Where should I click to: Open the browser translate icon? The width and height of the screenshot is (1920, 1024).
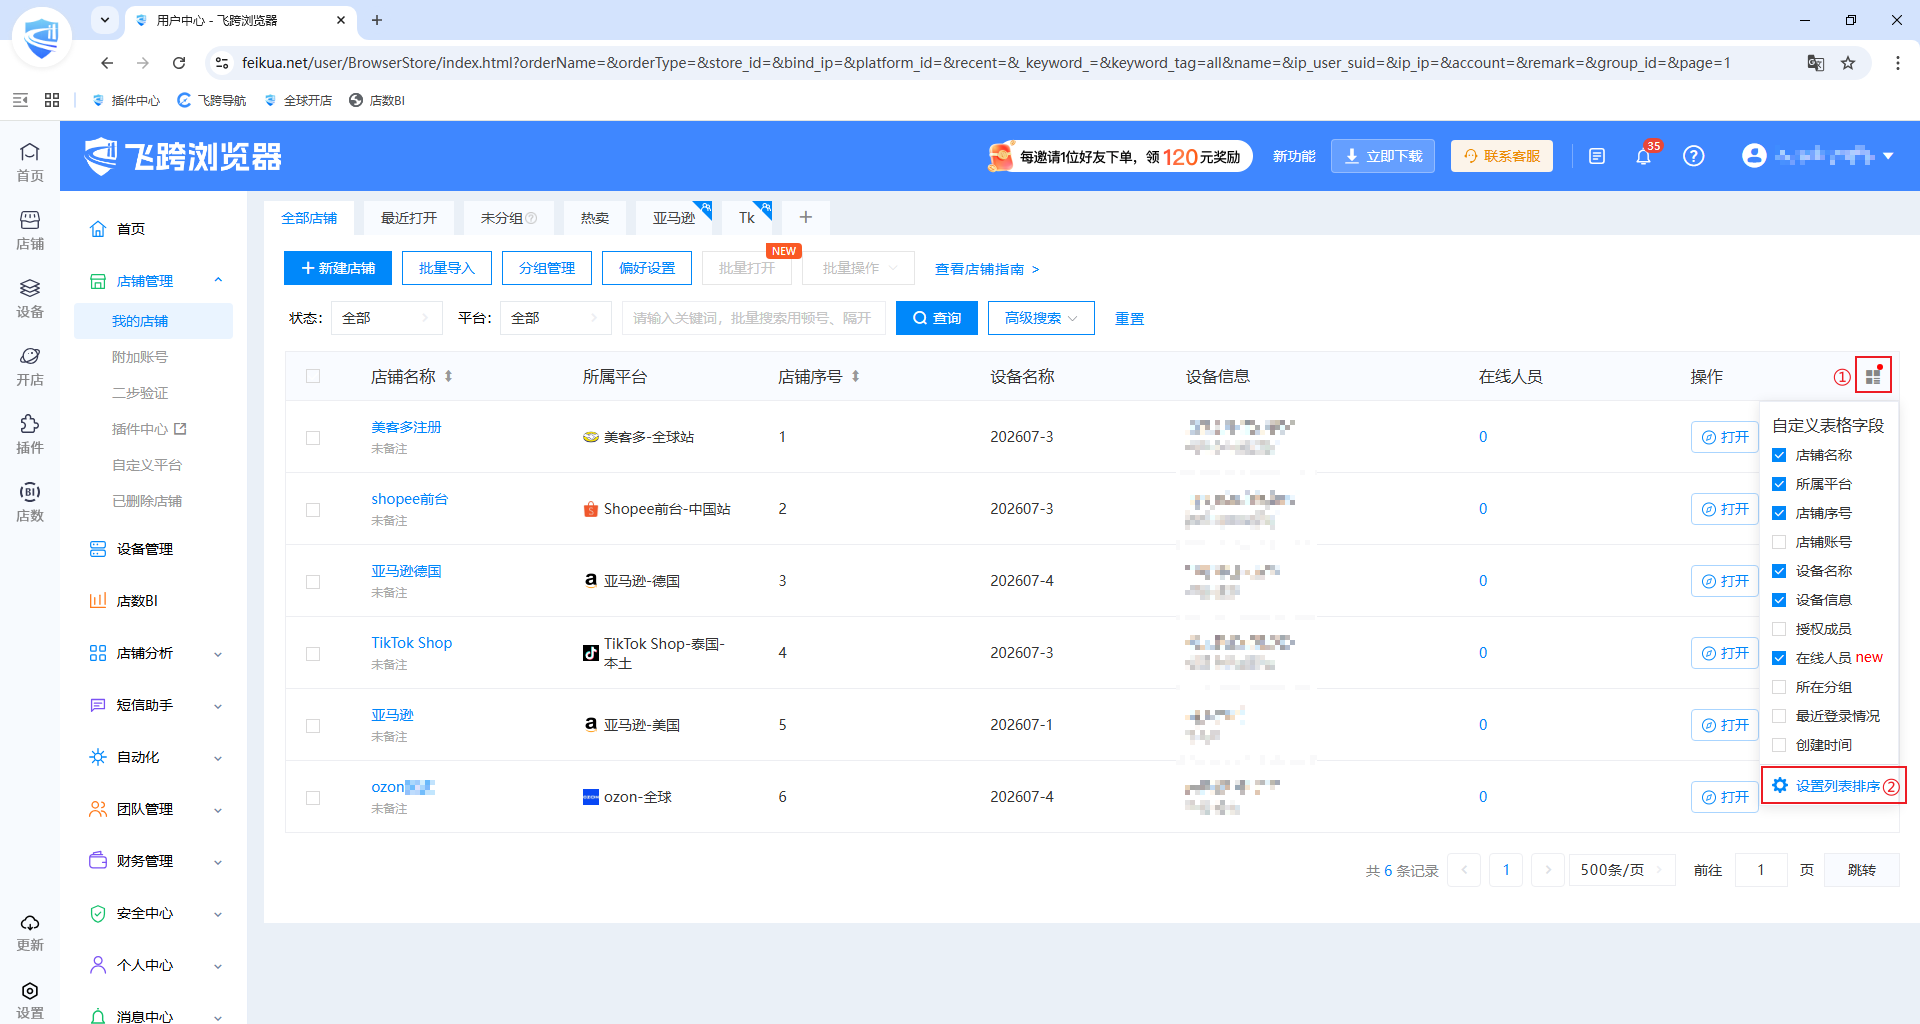pyautogui.click(x=1816, y=63)
